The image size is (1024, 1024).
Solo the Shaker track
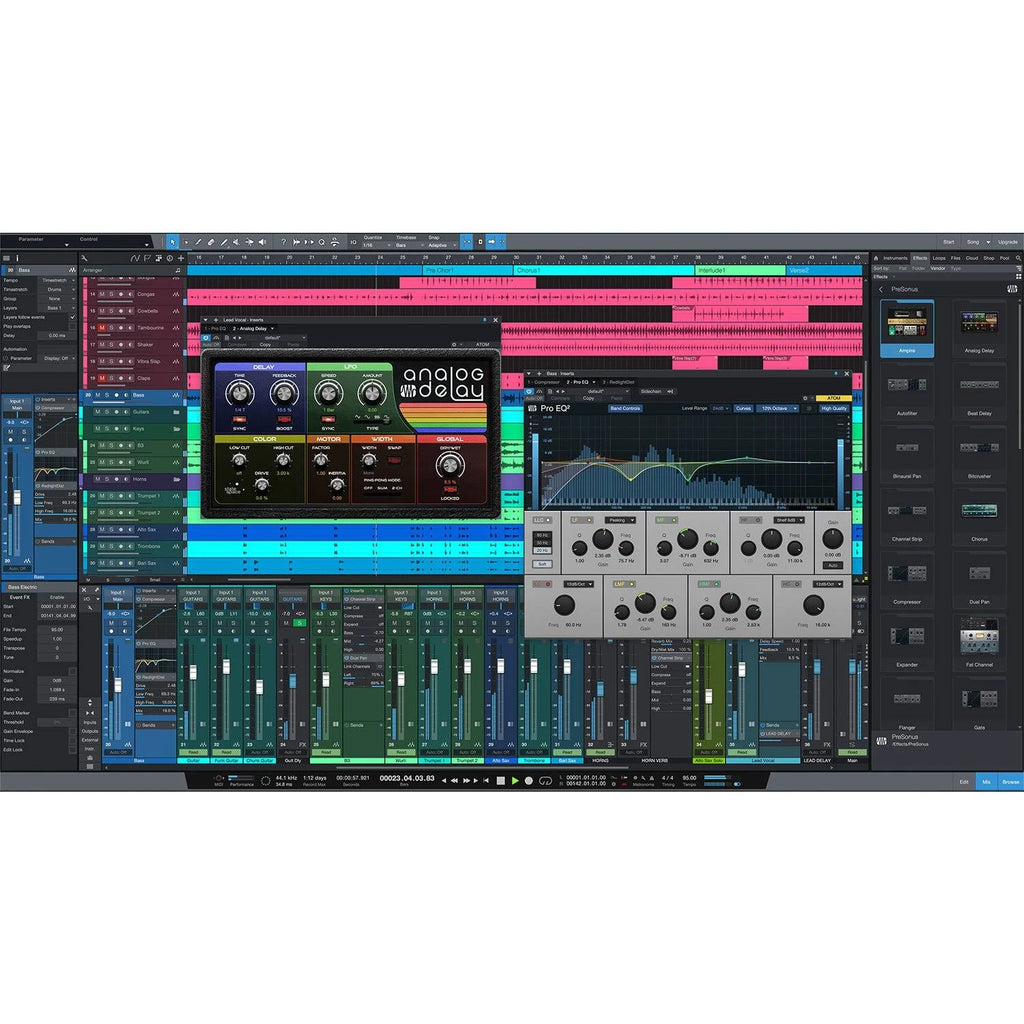[x=111, y=345]
